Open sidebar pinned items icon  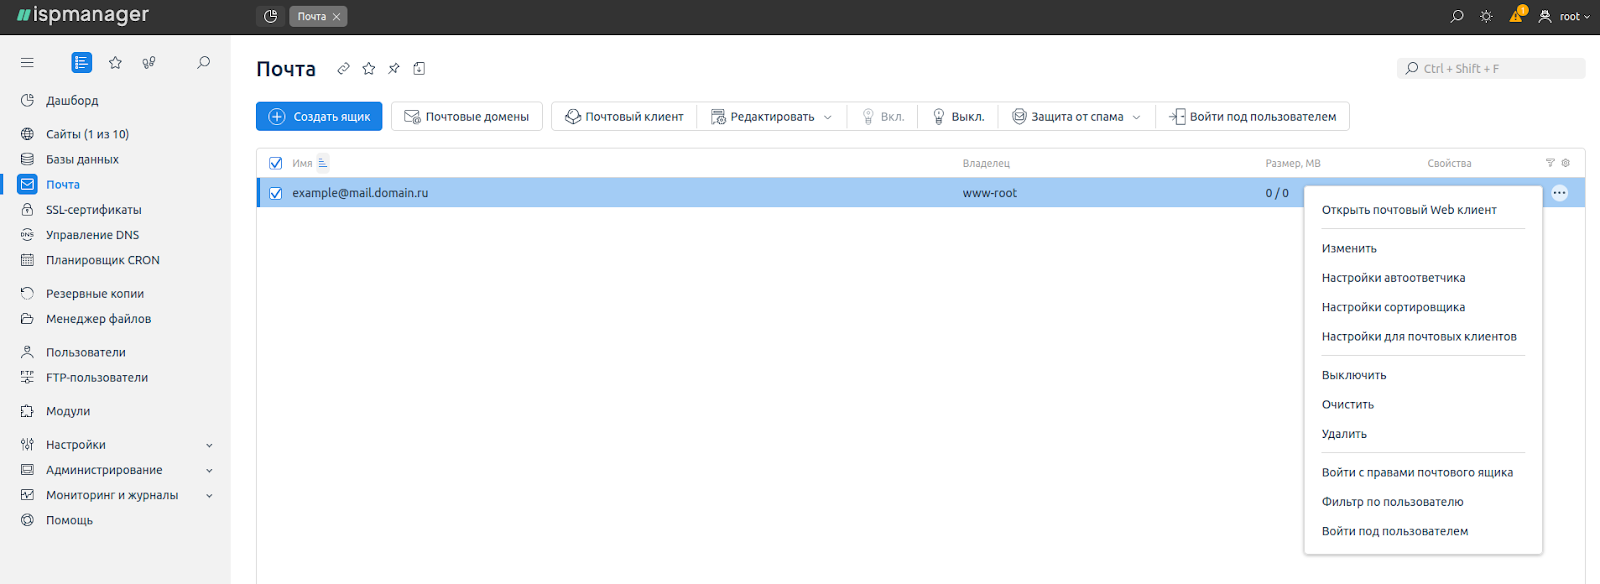149,62
